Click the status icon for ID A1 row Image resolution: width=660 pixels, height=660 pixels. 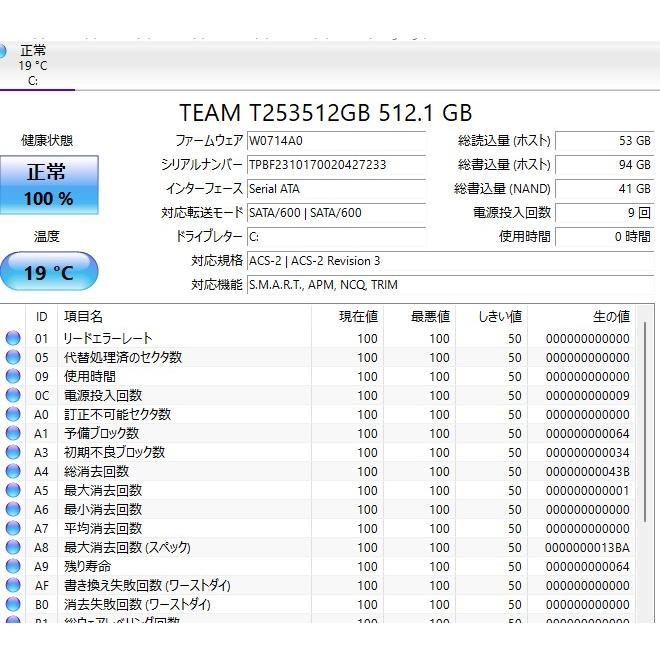coord(13,433)
